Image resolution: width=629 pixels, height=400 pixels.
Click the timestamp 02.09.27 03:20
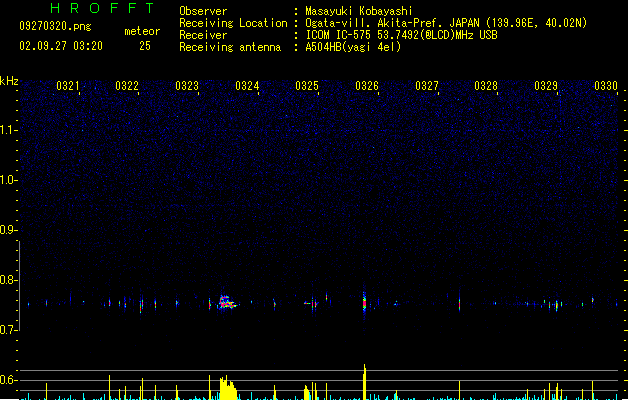click(61, 46)
